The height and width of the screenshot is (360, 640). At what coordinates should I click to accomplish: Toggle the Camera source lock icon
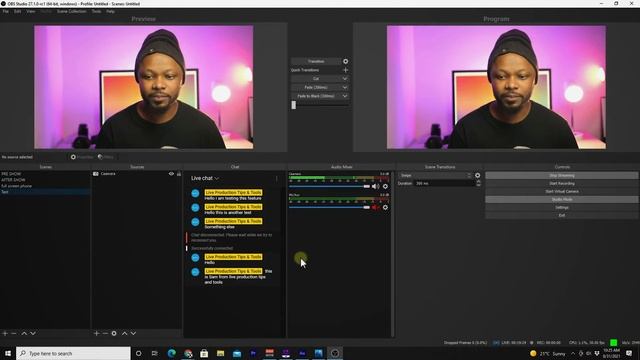(179, 174)
